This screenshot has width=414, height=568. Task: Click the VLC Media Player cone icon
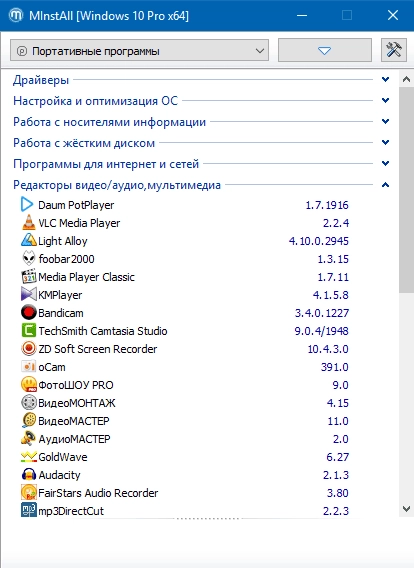28,223
